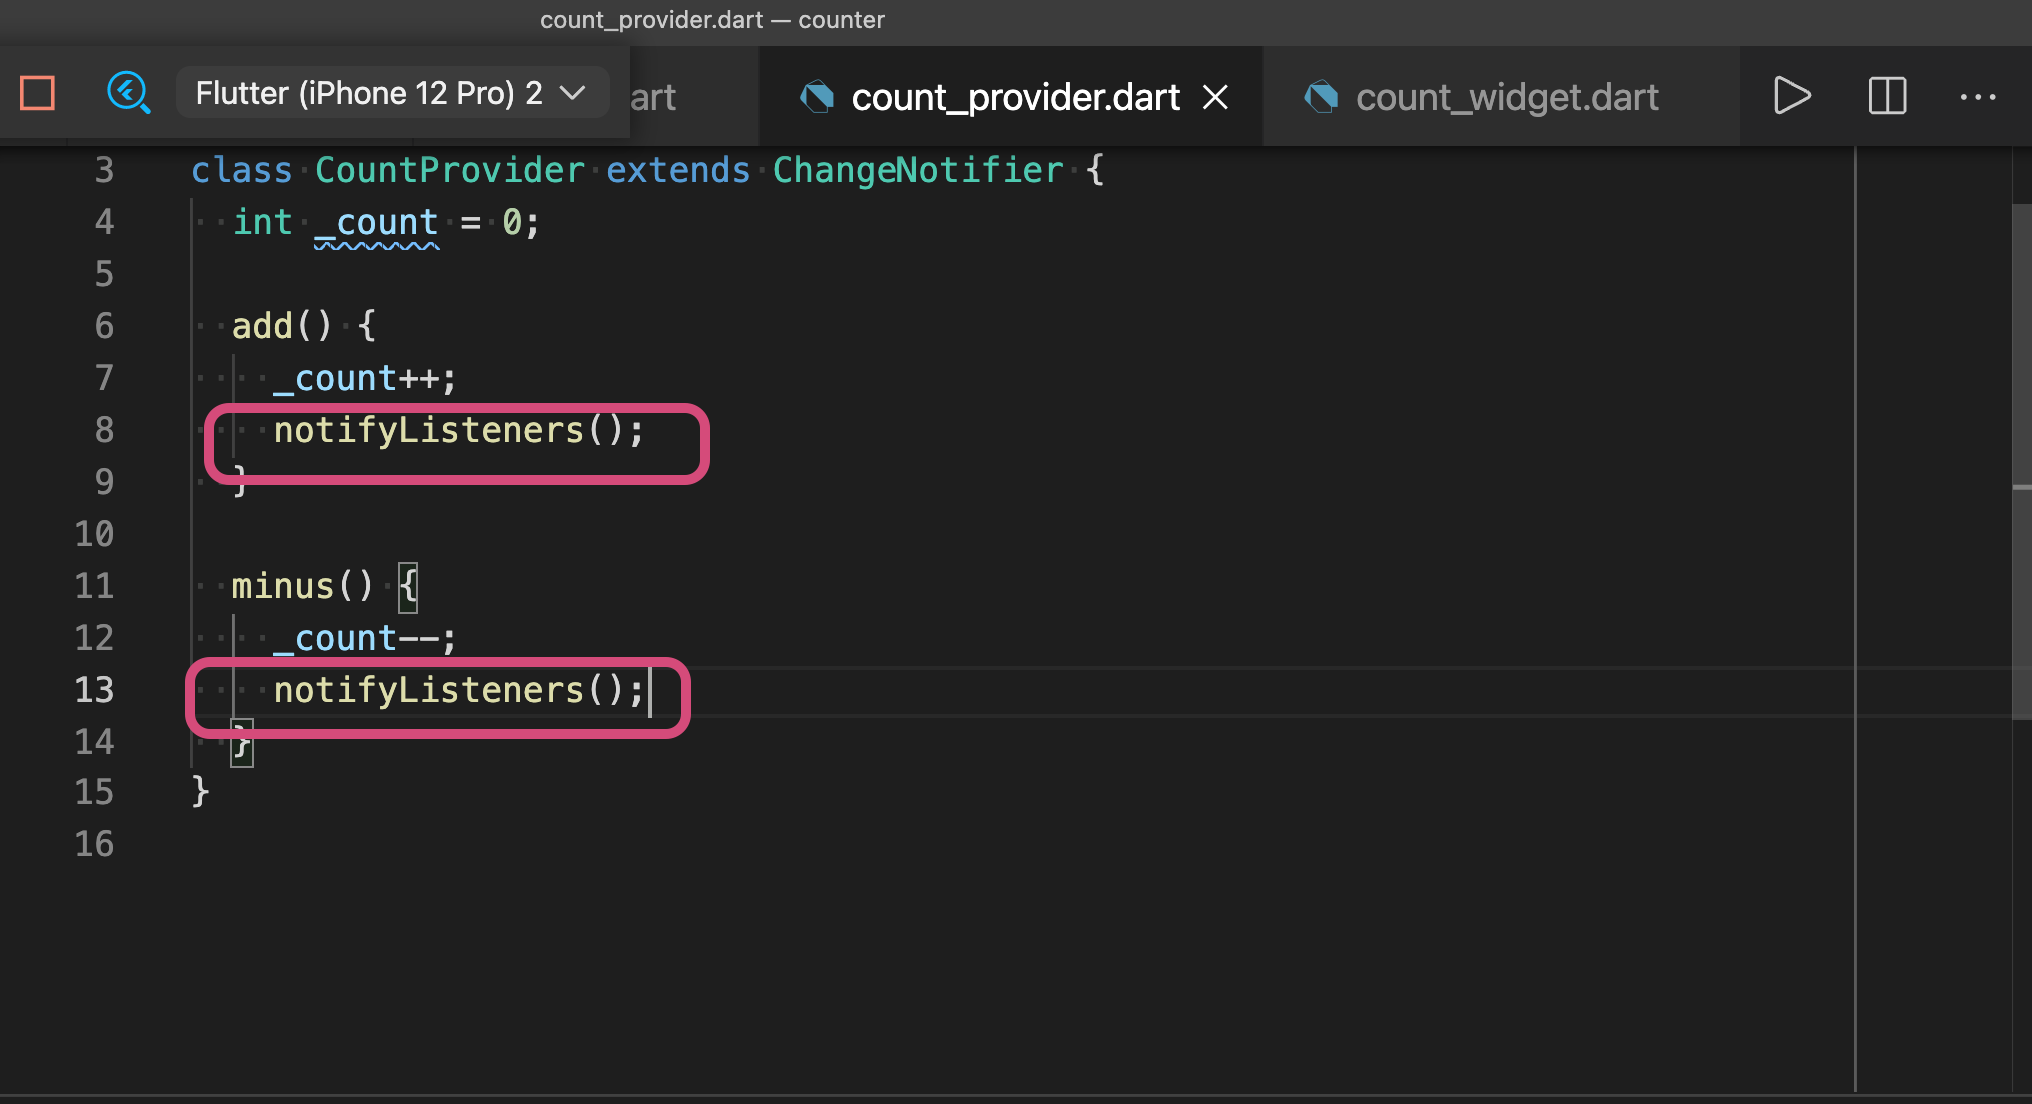Switch to the partially hidden tab ending in 'art'

coord(660,97)
